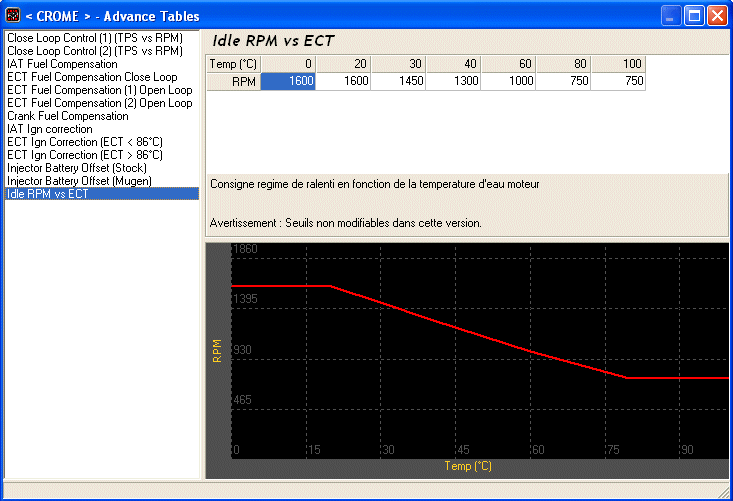Open ECT Fuel Compensation Close Loop table
Screen dimensions: 733x501
[92, 76]
